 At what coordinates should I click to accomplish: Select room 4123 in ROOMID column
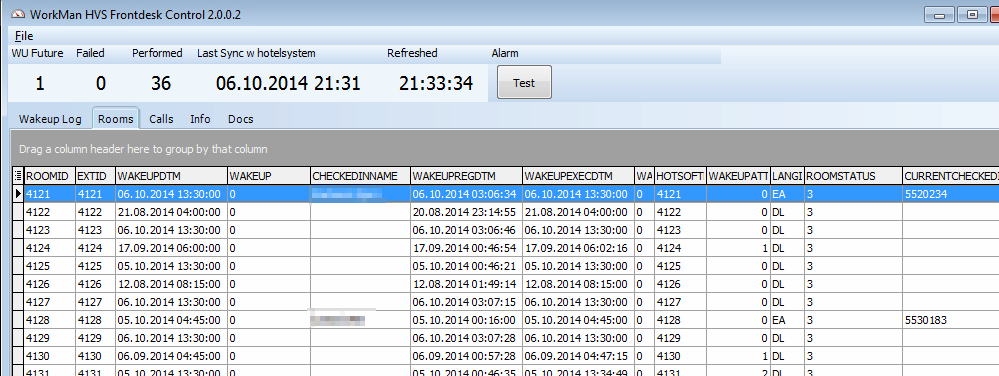pos(49,230)
